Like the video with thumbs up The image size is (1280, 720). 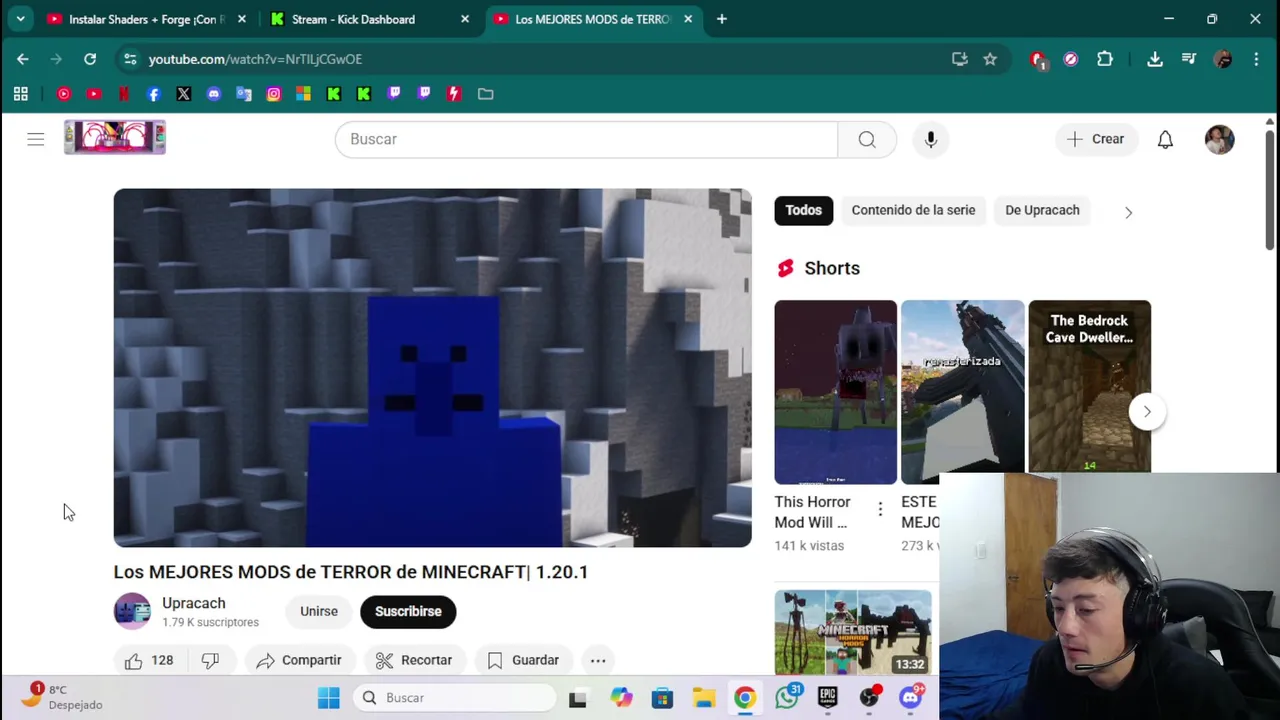click(x=148, y=660)
